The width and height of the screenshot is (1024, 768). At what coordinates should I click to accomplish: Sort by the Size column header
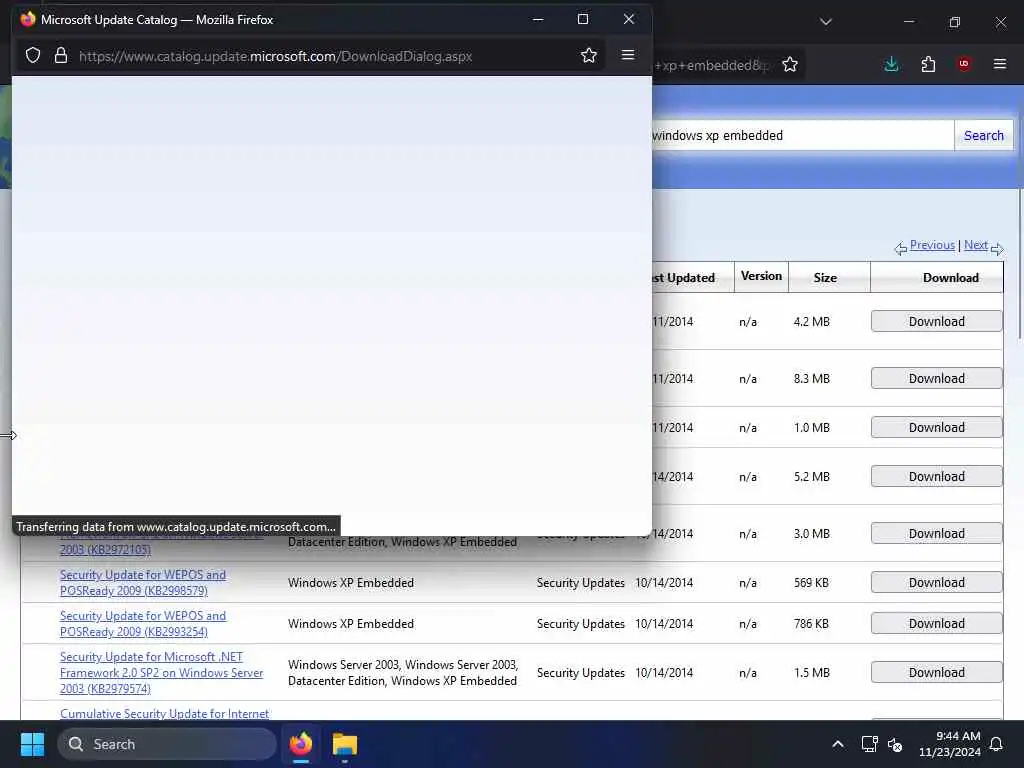coord(825,278)
